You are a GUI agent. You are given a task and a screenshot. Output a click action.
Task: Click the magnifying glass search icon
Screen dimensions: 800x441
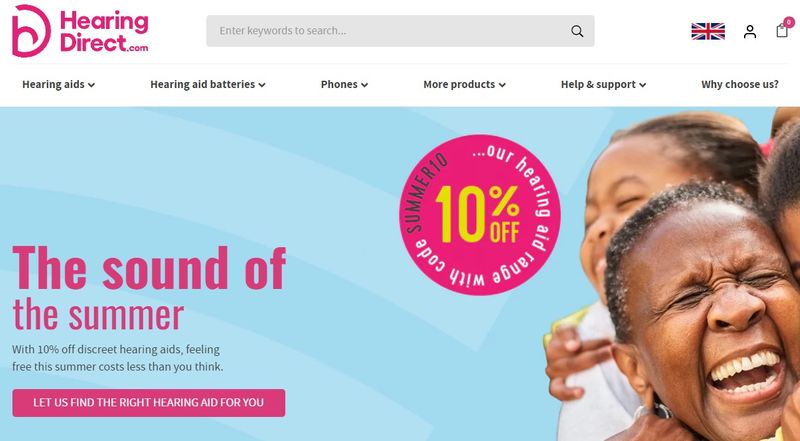(x=577, y=31)
